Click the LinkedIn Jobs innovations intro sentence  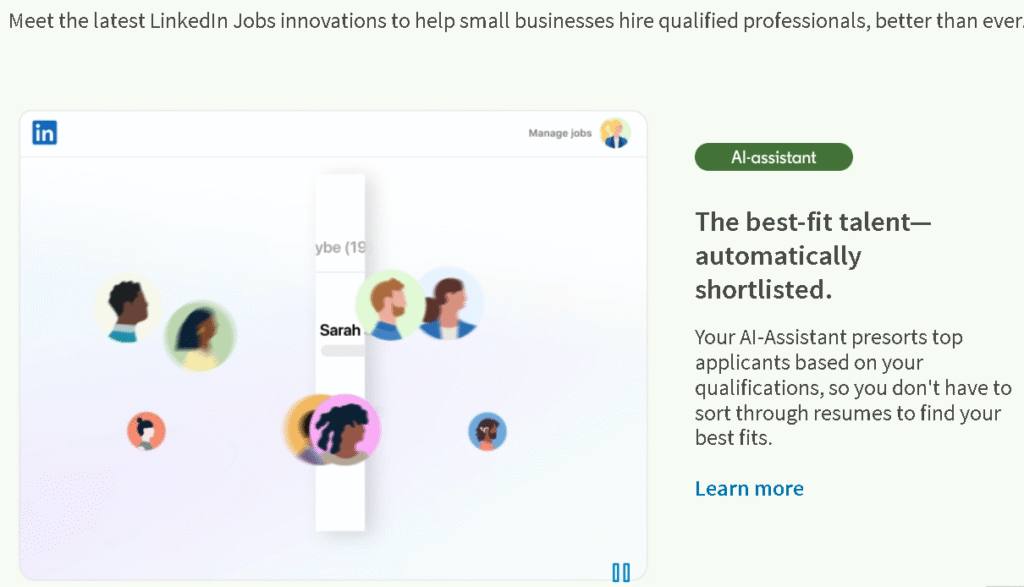click(x=512, y=22)
